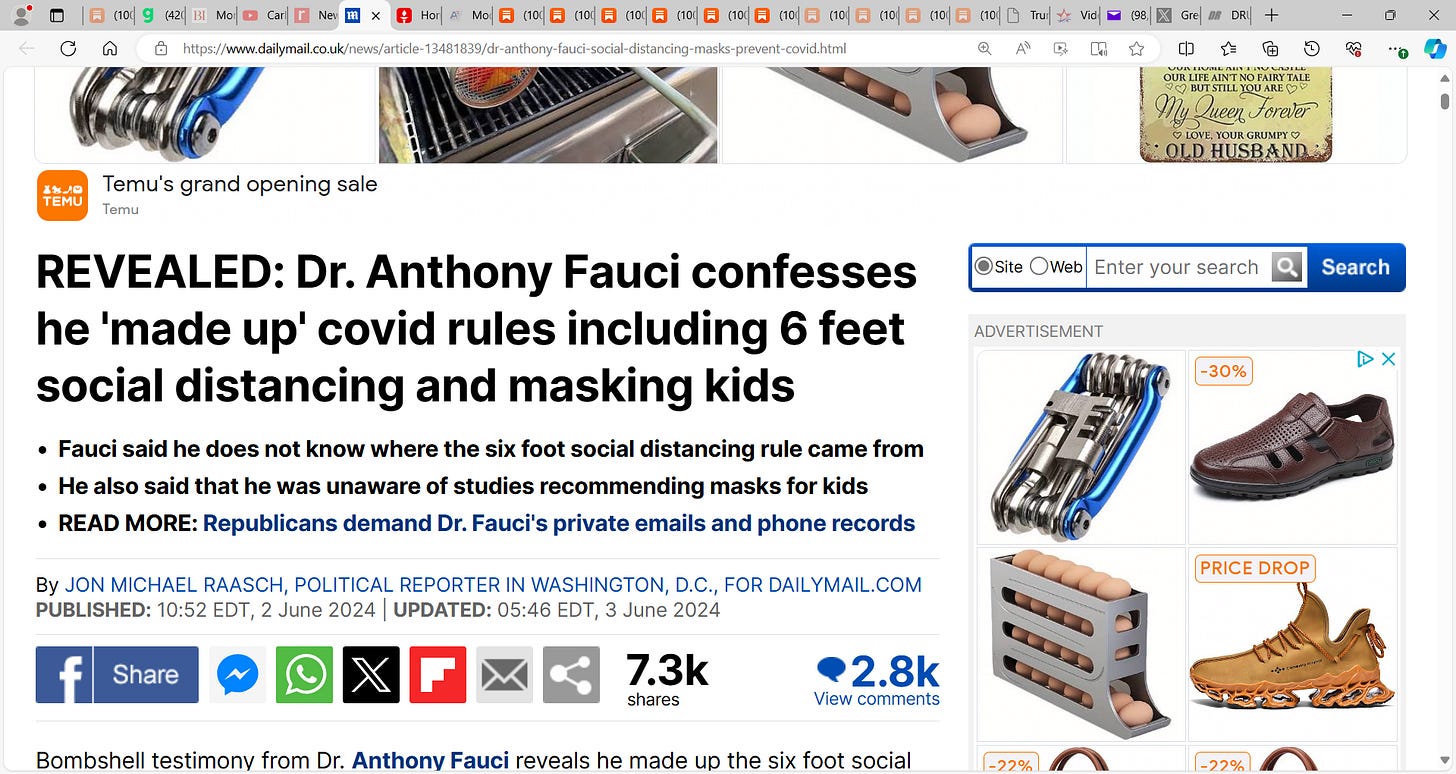Screen dimensions: 1456x774
Task: Toggle split screen view icon
Action: pyautogui.click(x=1186, y=48)
